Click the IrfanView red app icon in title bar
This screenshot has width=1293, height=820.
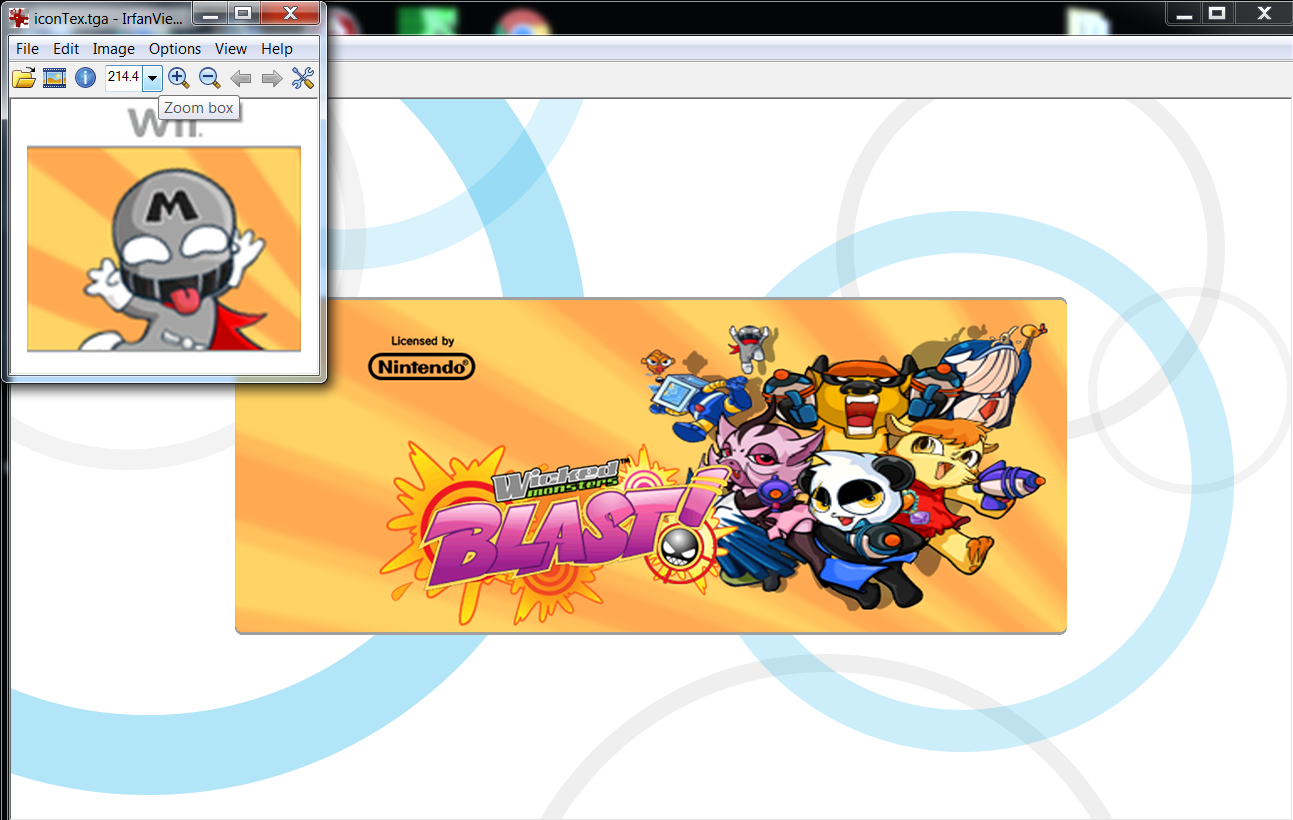[18, 16]
